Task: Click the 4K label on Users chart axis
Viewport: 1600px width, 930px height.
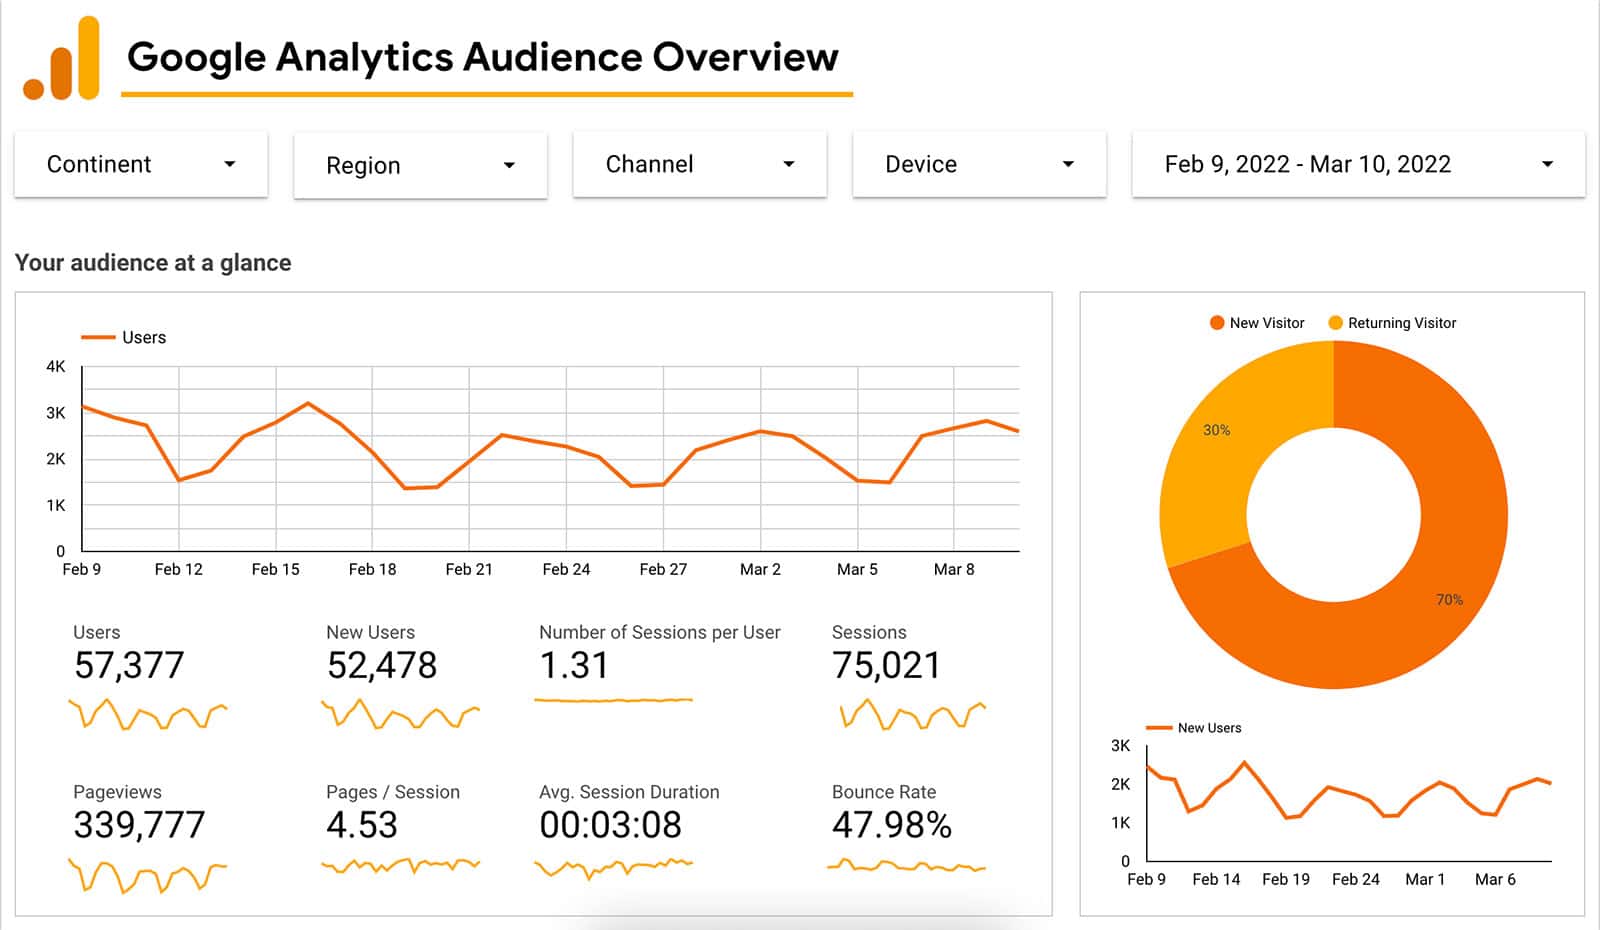Action: pyautogui.click(x=56, y=367)
